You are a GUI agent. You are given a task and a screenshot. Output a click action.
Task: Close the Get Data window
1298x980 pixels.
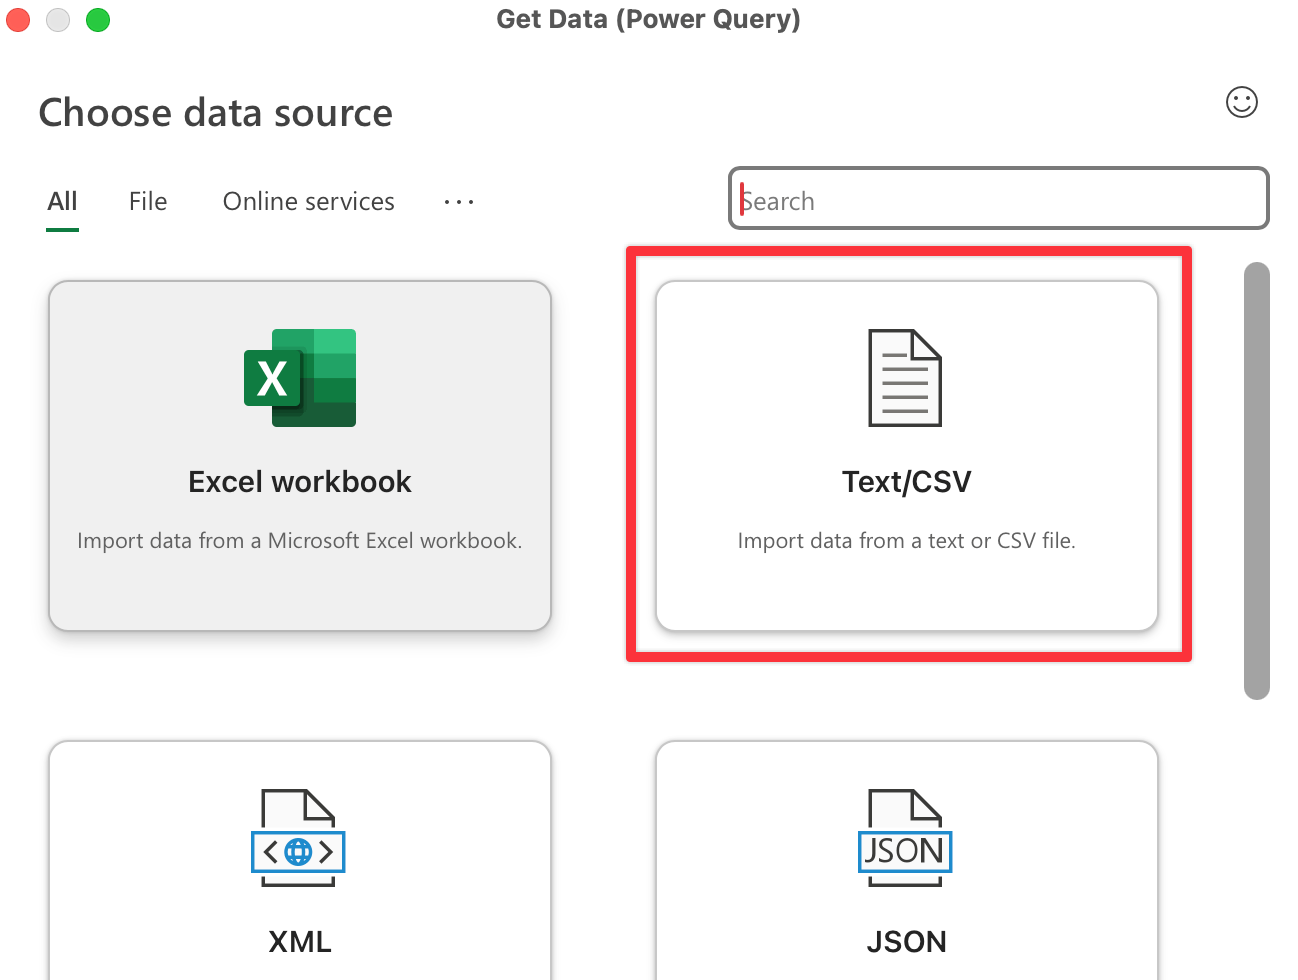pyautogui.click(x=18, y=19)
